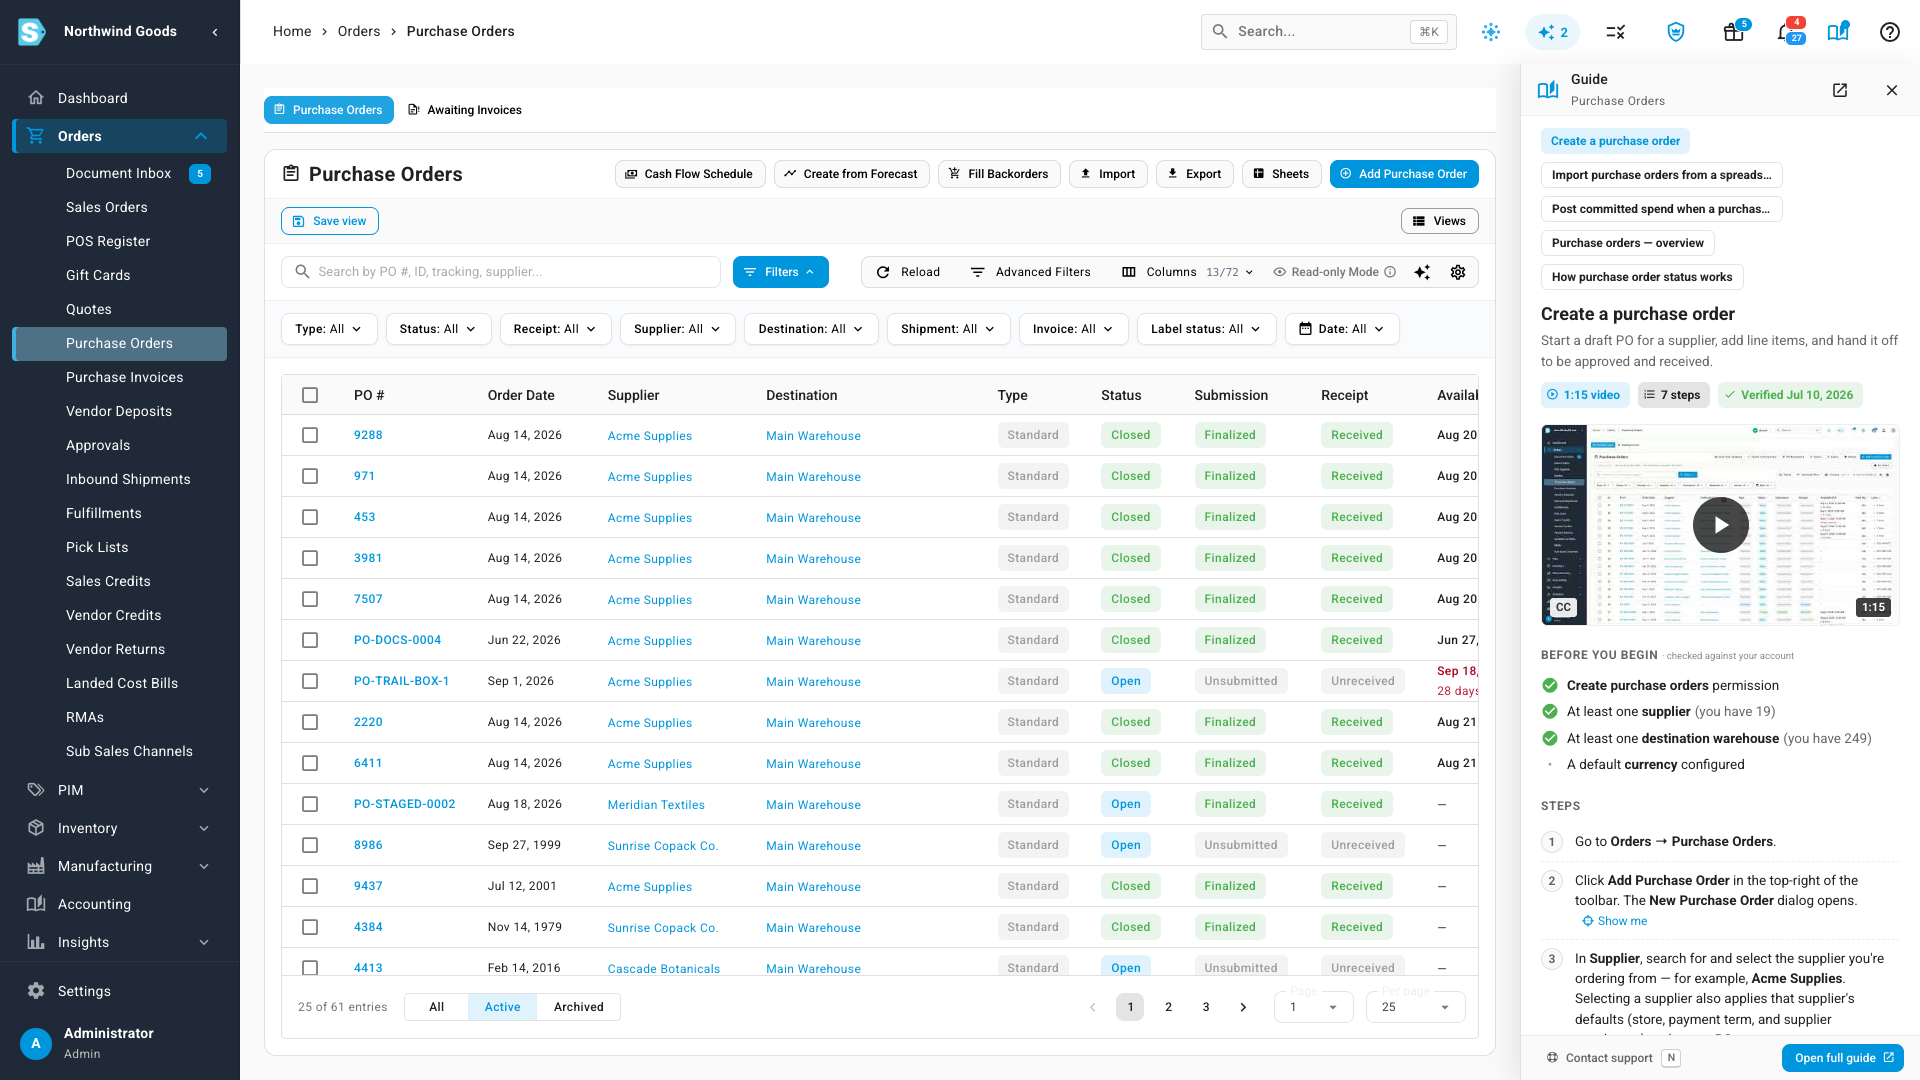Select the checkbox for PO 9288

click(310, 435)
